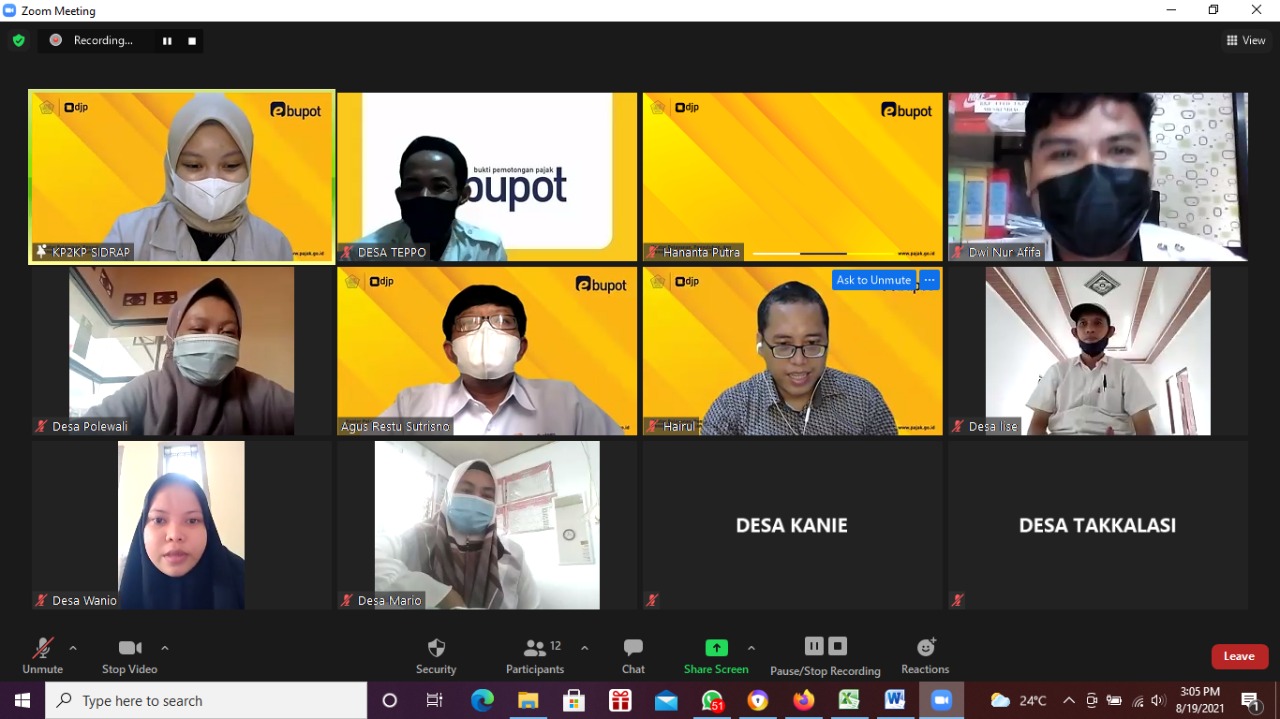The image size is (1280, 719).
Task: Open more options on Hairul's video
Action: tap(929, 280)
